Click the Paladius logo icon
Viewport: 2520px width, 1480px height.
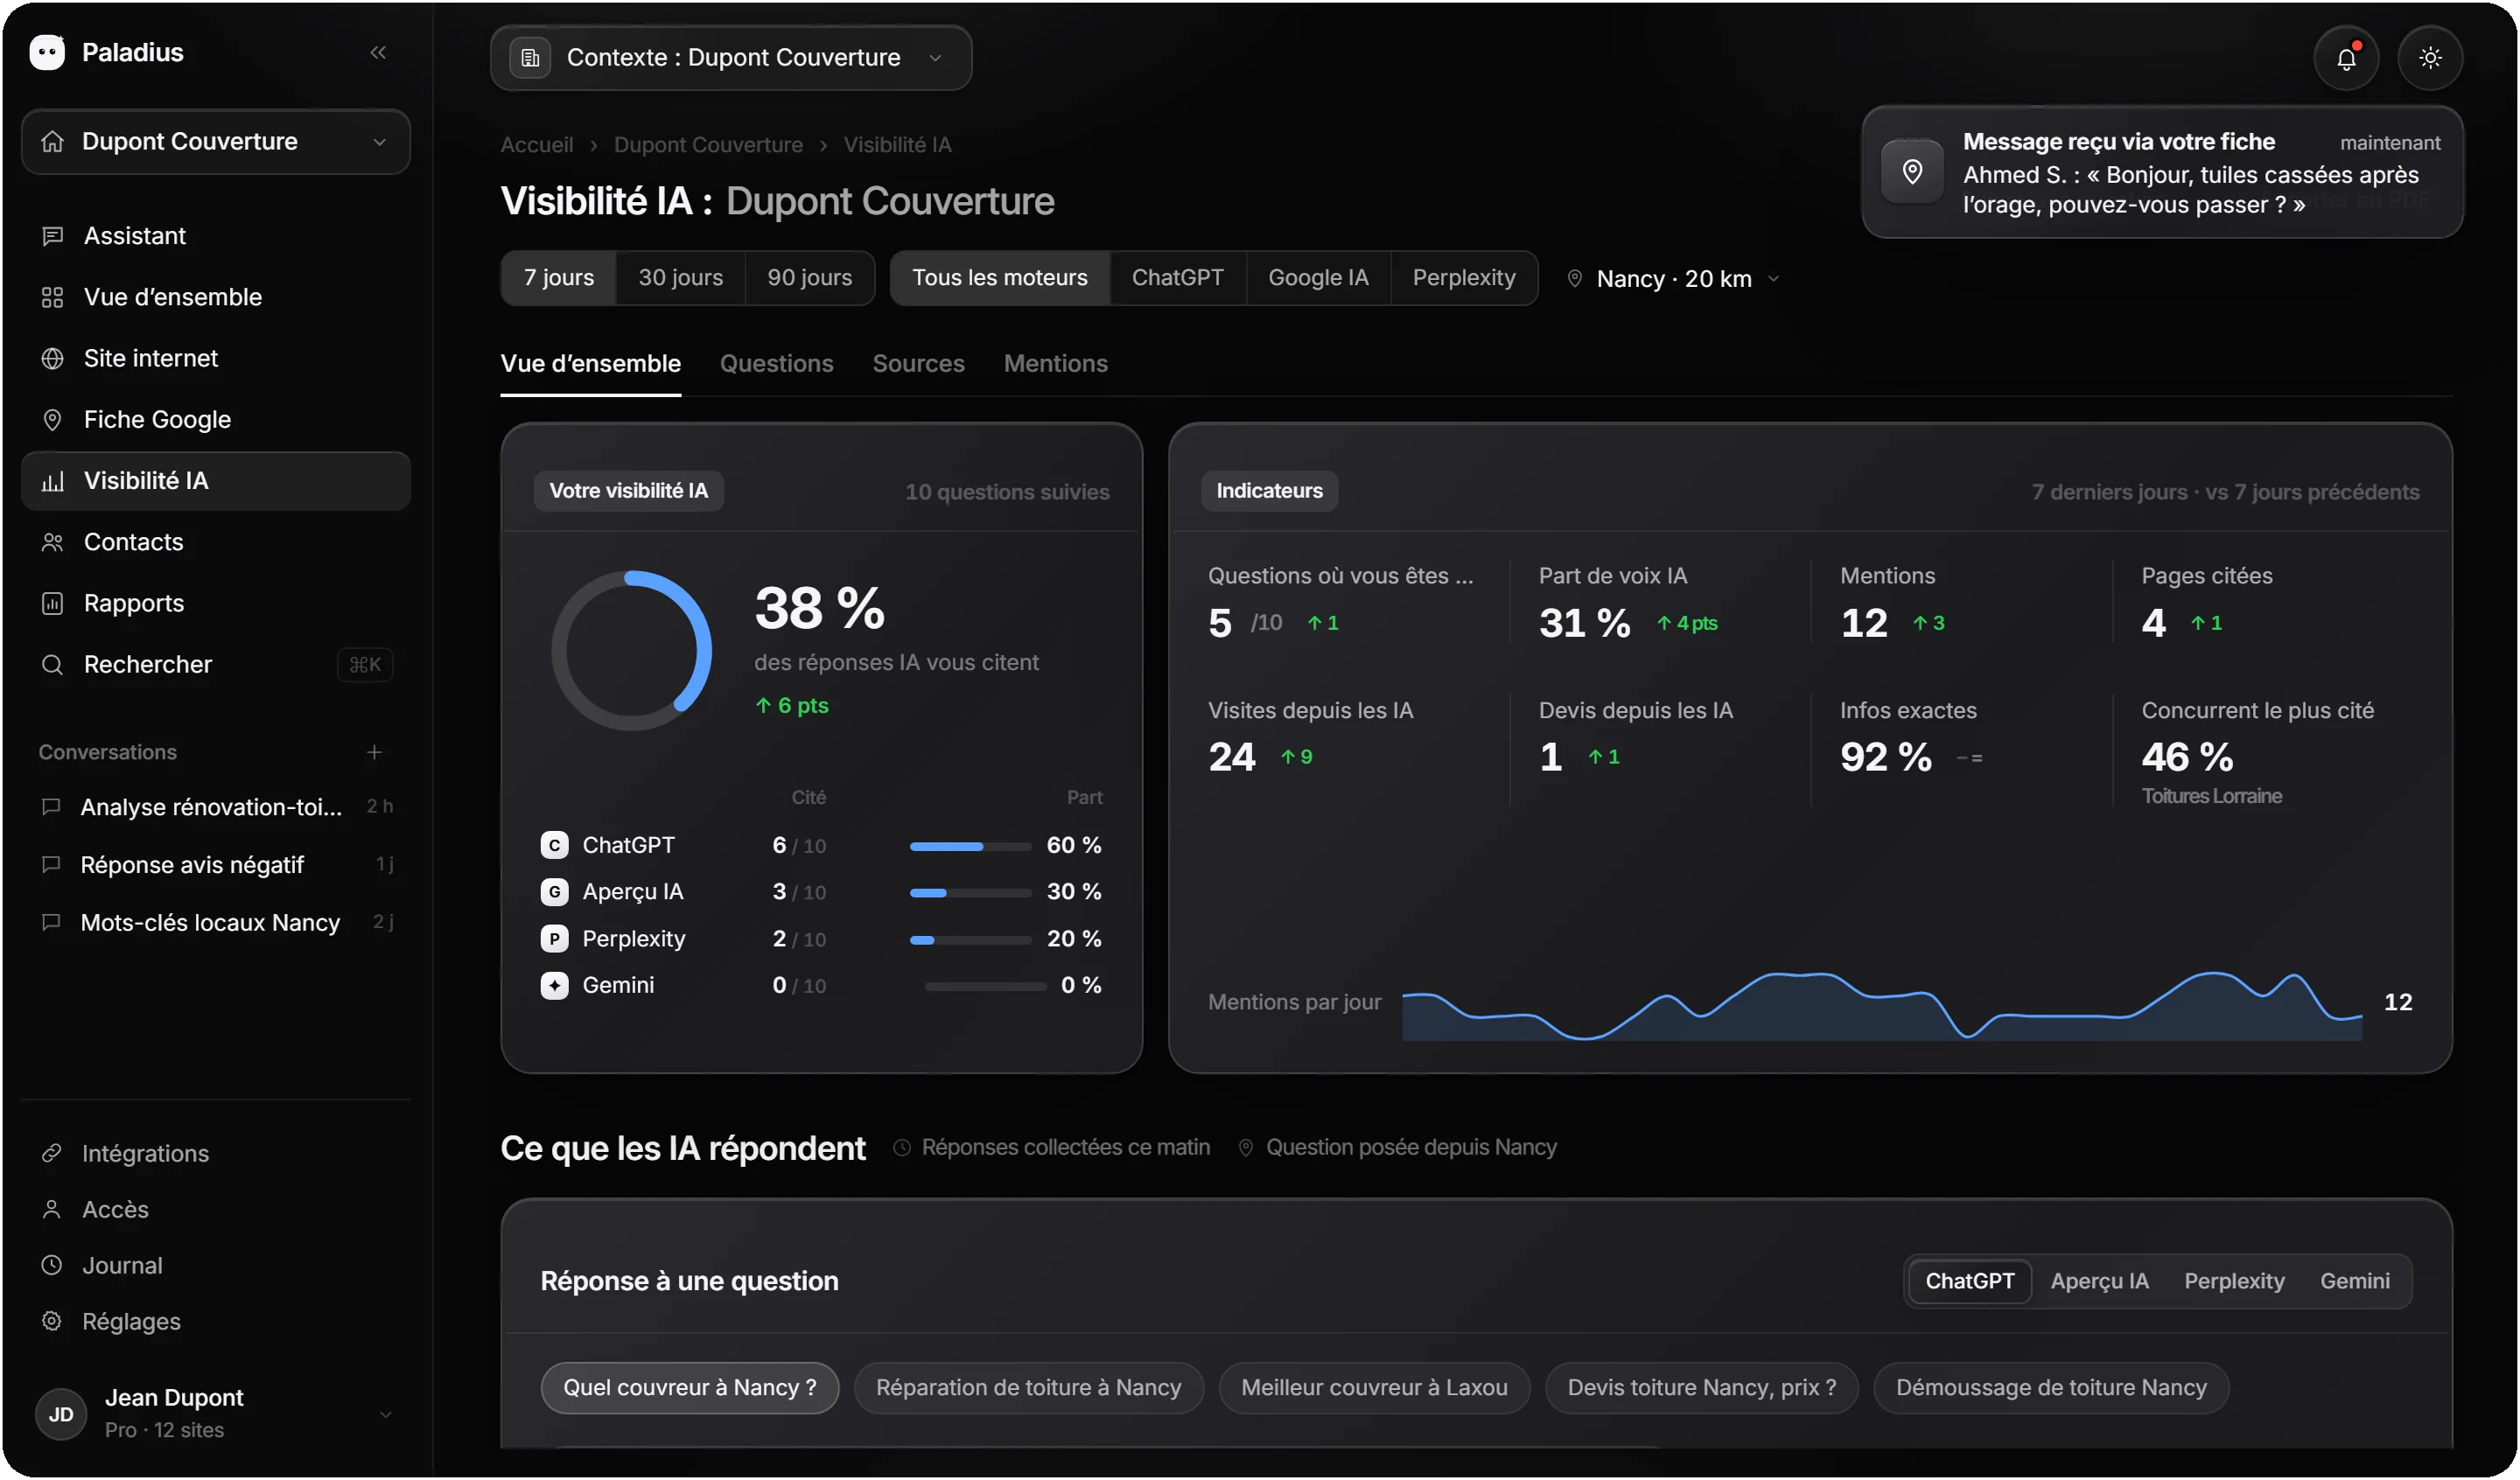tap(47, 52)
